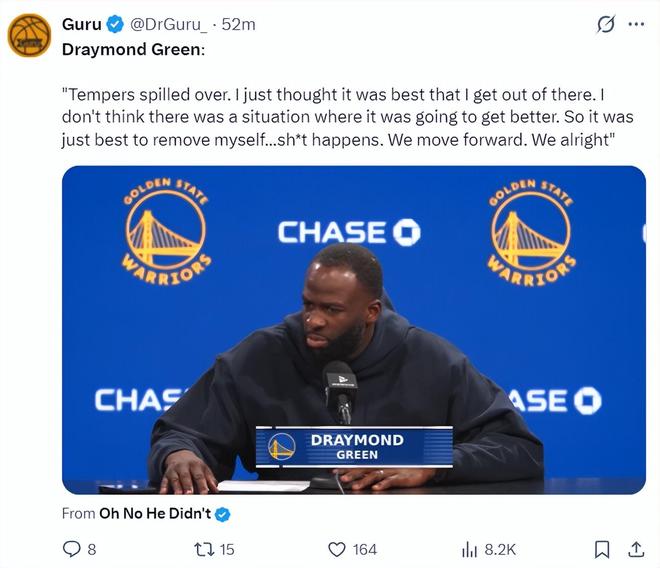Click the blue verified badge next to Guru
The height and width of the screenshot is (568, 660).
(115, 24)
